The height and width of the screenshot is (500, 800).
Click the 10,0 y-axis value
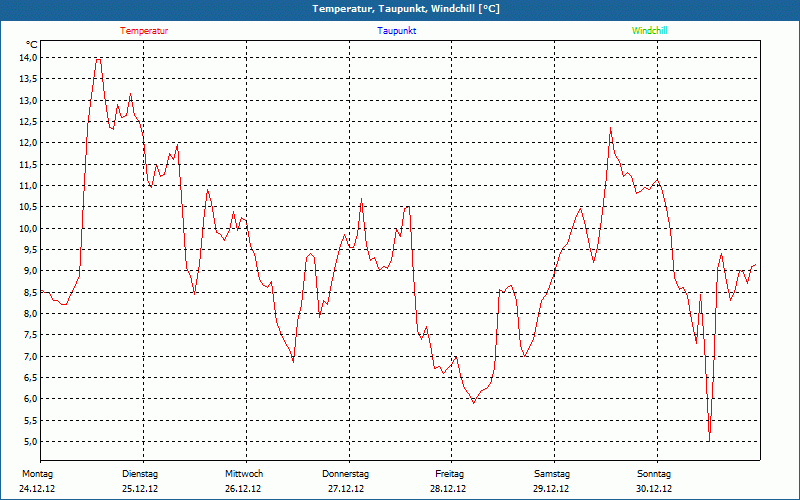[x=29, y=228]
